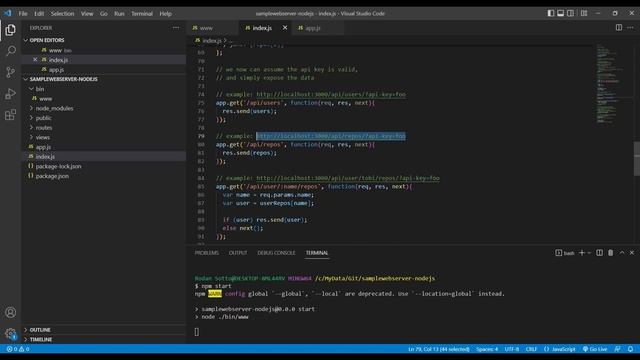Viewport: 640px width, 360px height.
Task: Switch to the www editor tab
Action: point(213,28)
